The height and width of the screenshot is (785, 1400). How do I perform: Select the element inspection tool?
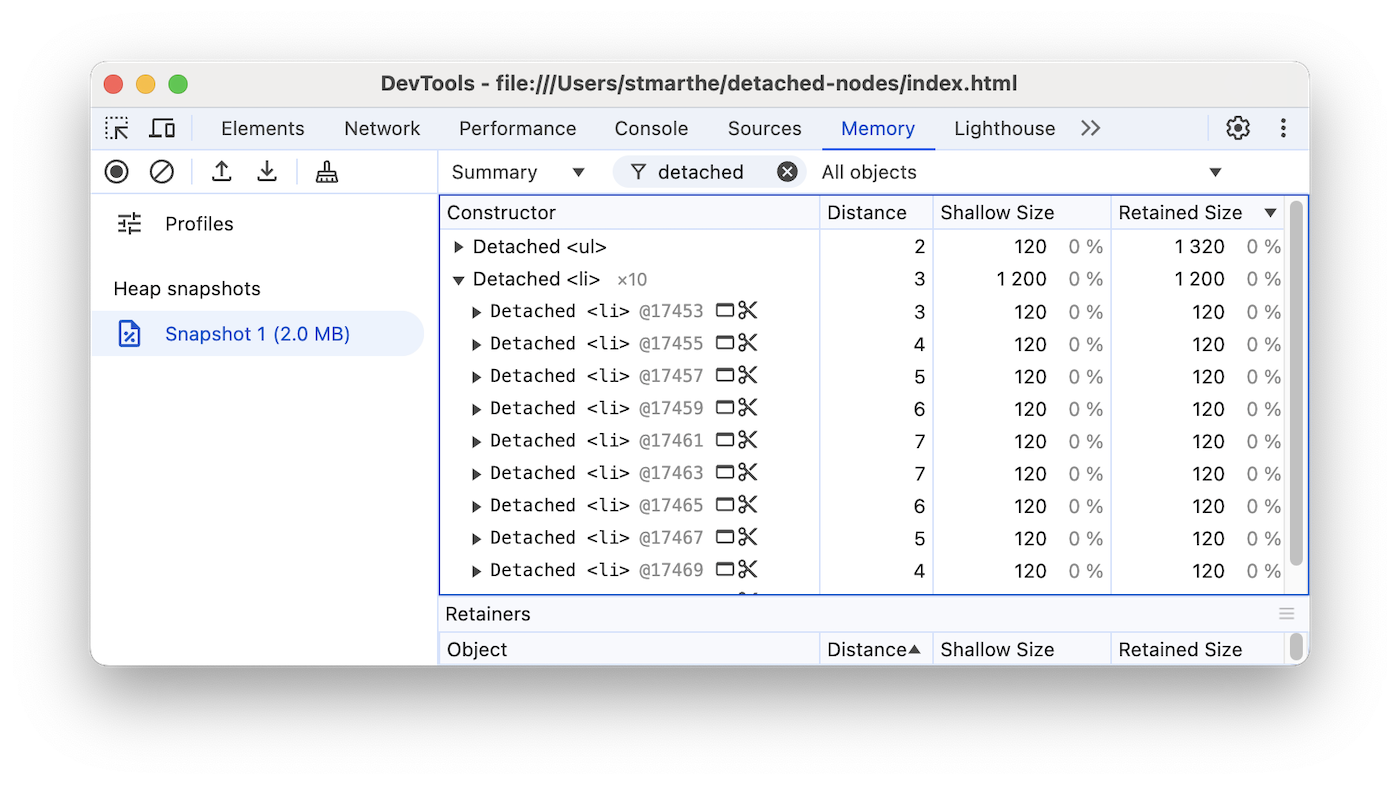coord(116,128)
